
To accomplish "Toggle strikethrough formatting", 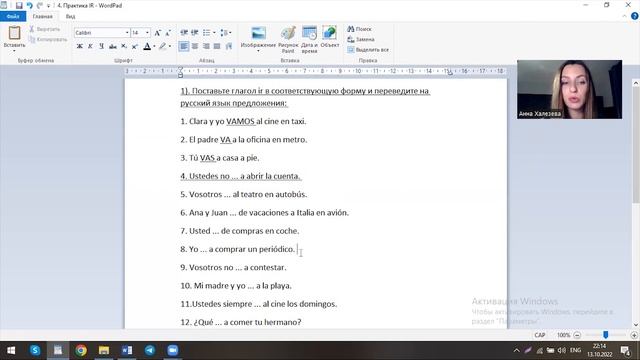I will [113, 47].
